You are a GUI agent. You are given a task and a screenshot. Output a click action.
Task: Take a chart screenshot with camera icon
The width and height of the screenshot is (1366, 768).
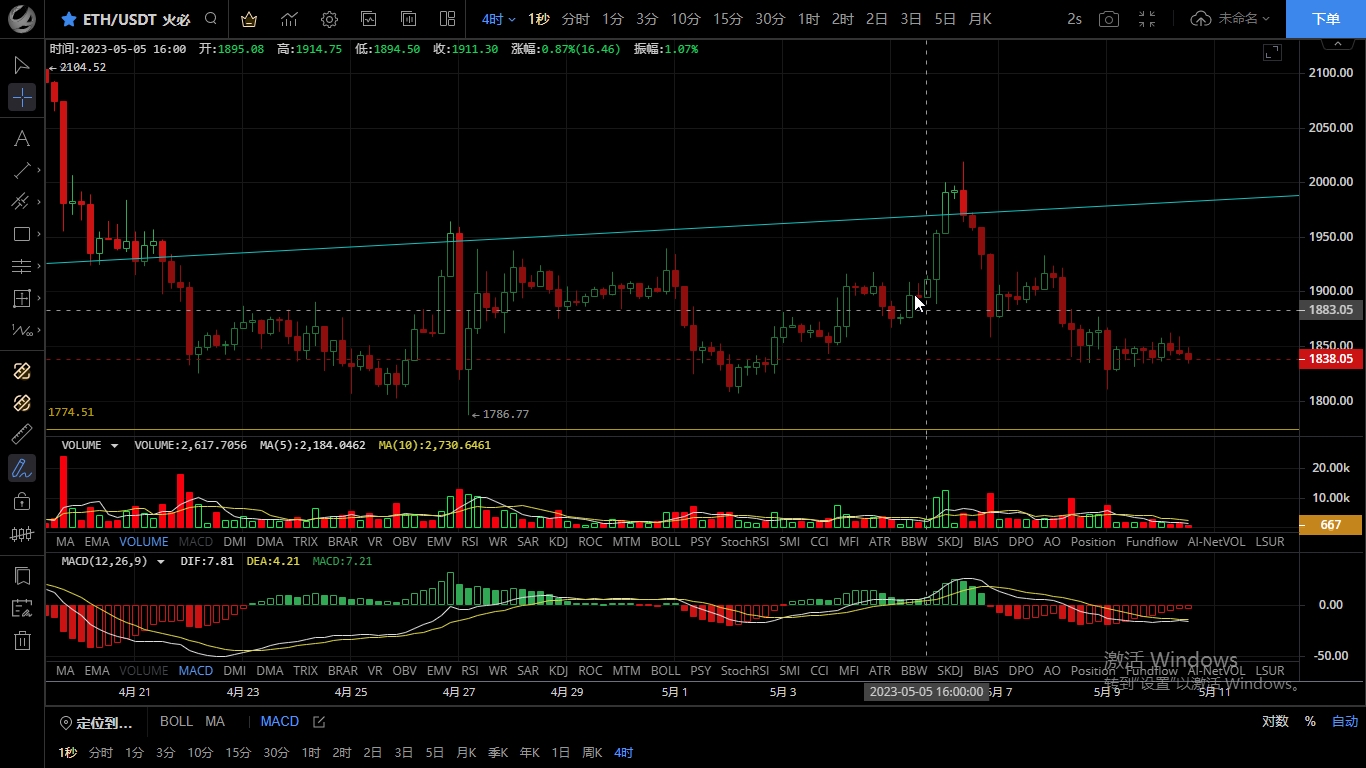[1108, 19]
